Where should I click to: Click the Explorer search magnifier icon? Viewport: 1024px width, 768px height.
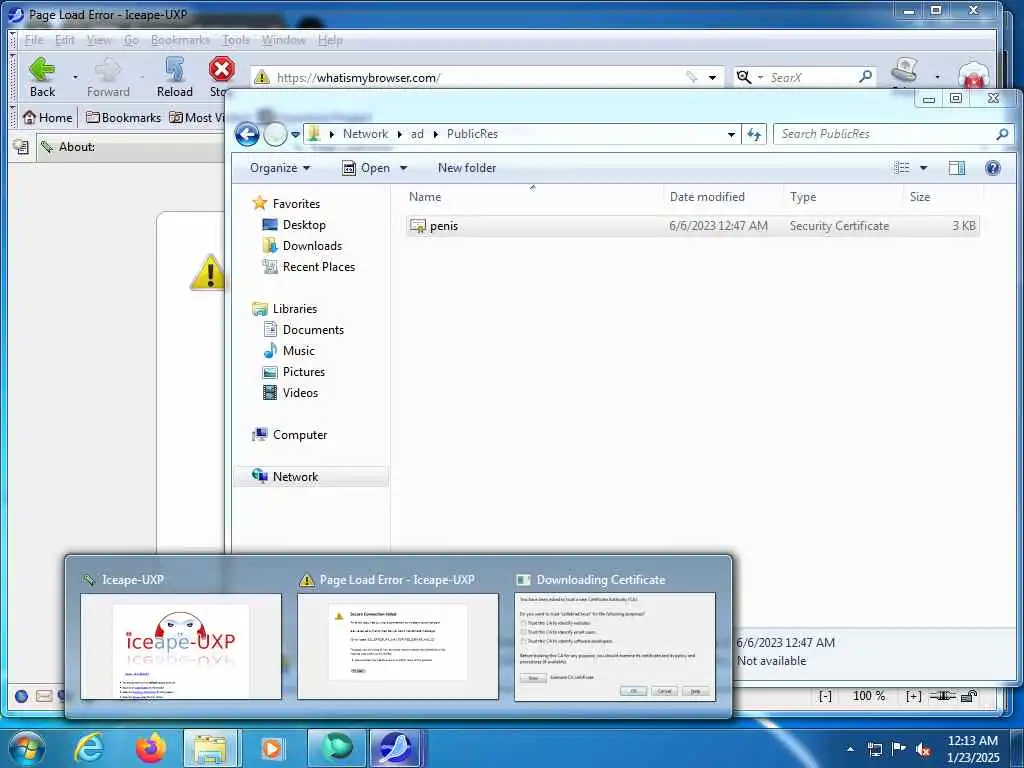click(1002, 134)
